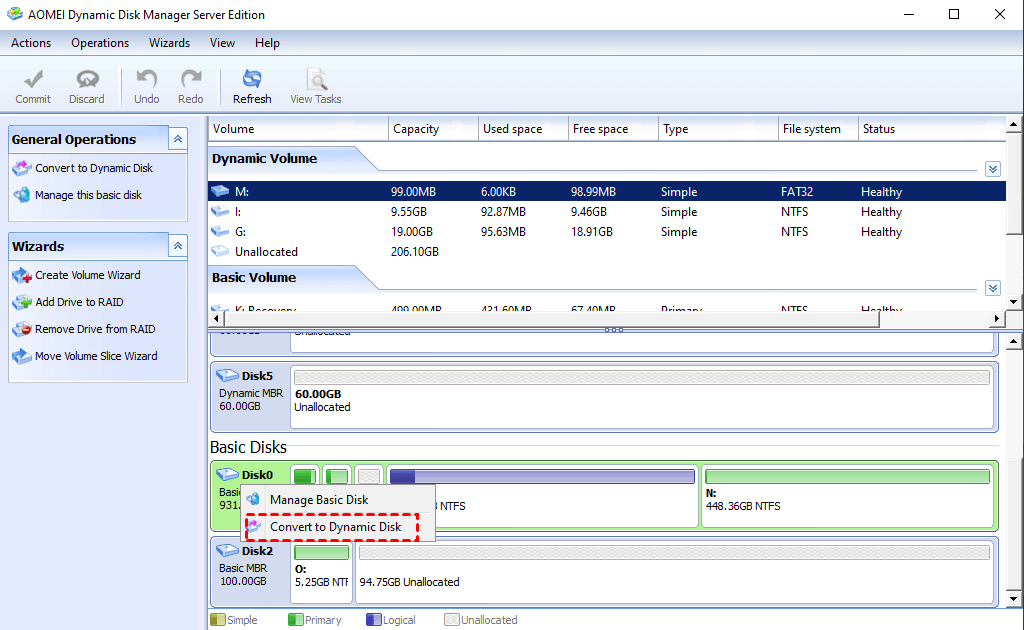The width and height of the screenshot is (1024, 630).
Task: Click the Convert to Dynamic Disk sidebar icon
Action: click(22, 168)
